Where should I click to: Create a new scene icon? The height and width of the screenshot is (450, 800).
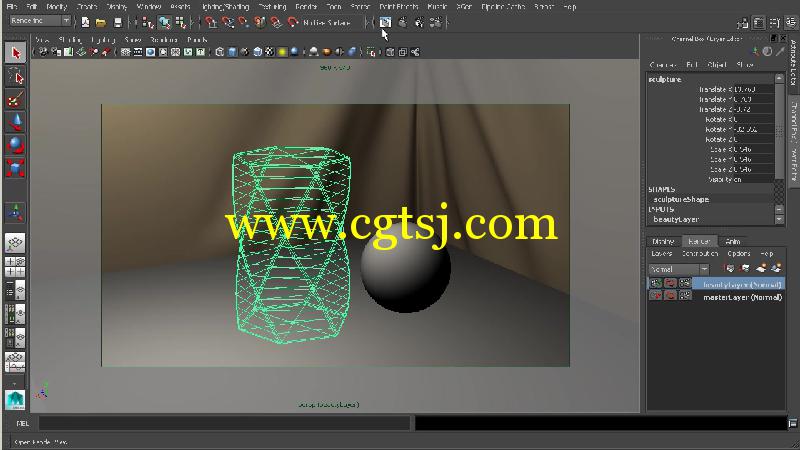85,22
